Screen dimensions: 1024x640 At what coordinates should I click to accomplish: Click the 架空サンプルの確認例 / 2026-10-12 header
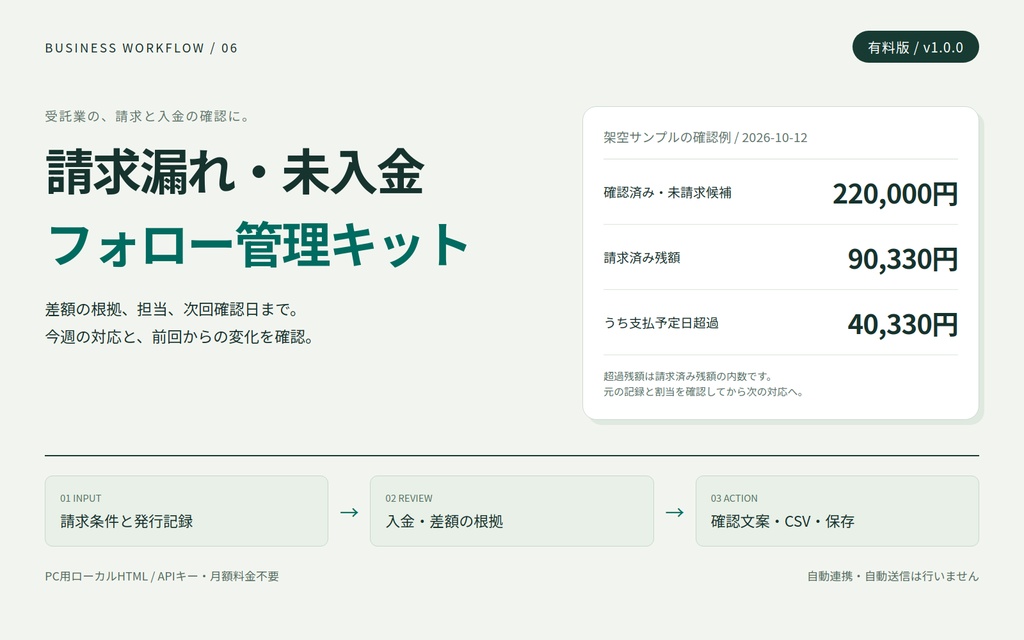click(705, 138)
